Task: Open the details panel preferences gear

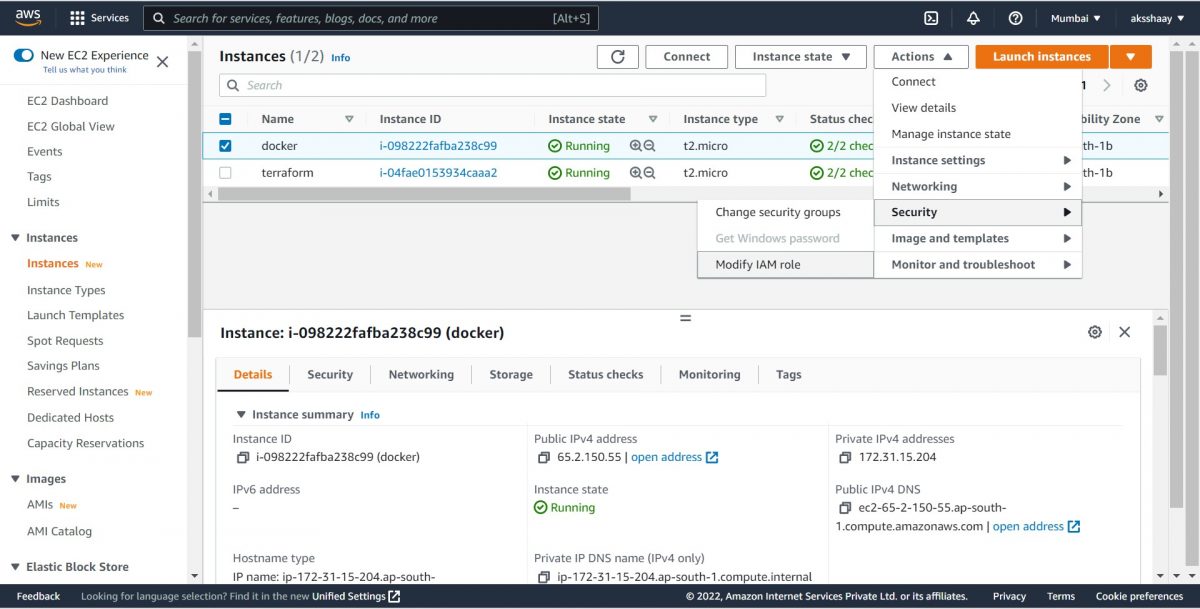Action: coord(1094,331)
